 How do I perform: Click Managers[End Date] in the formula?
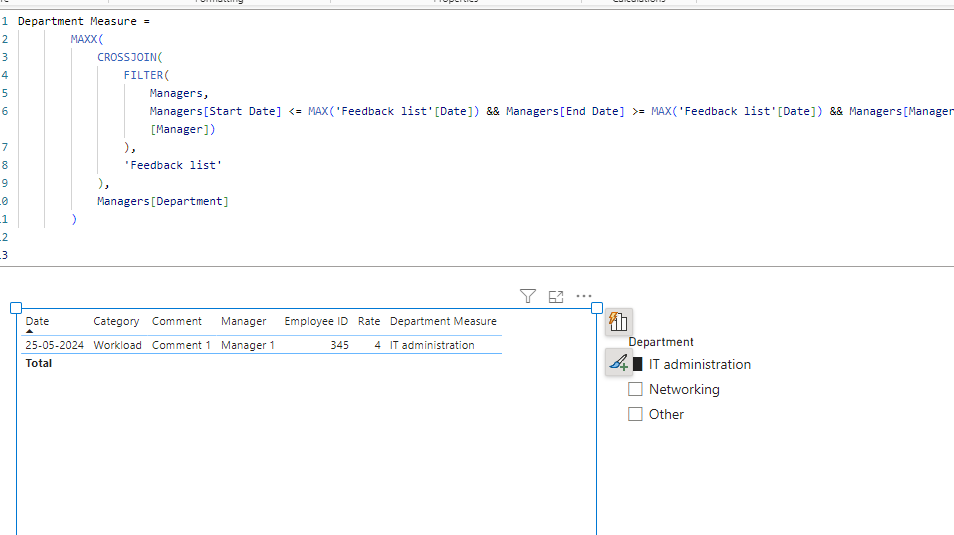click(565, 111)
